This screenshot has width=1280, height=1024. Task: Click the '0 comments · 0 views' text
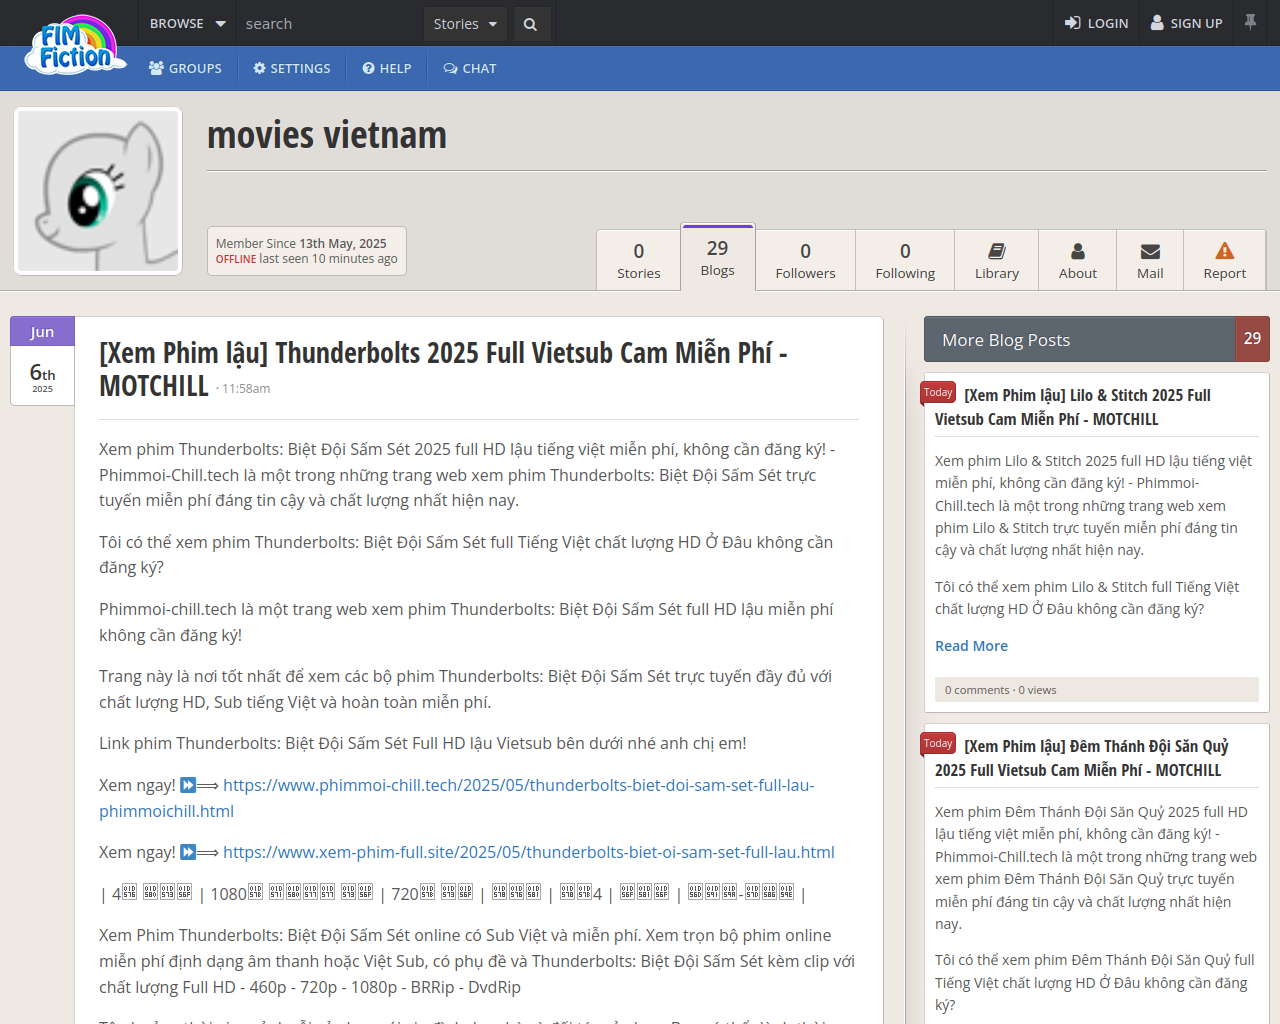pyautogui.click(x=1000, y=690)
